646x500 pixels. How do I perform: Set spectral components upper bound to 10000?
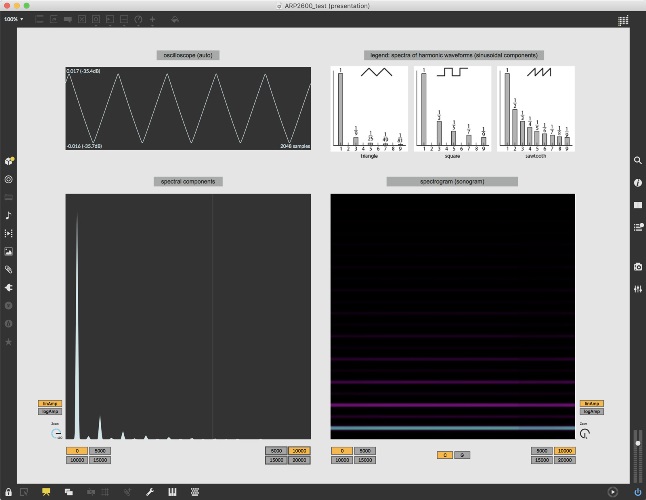300,451
